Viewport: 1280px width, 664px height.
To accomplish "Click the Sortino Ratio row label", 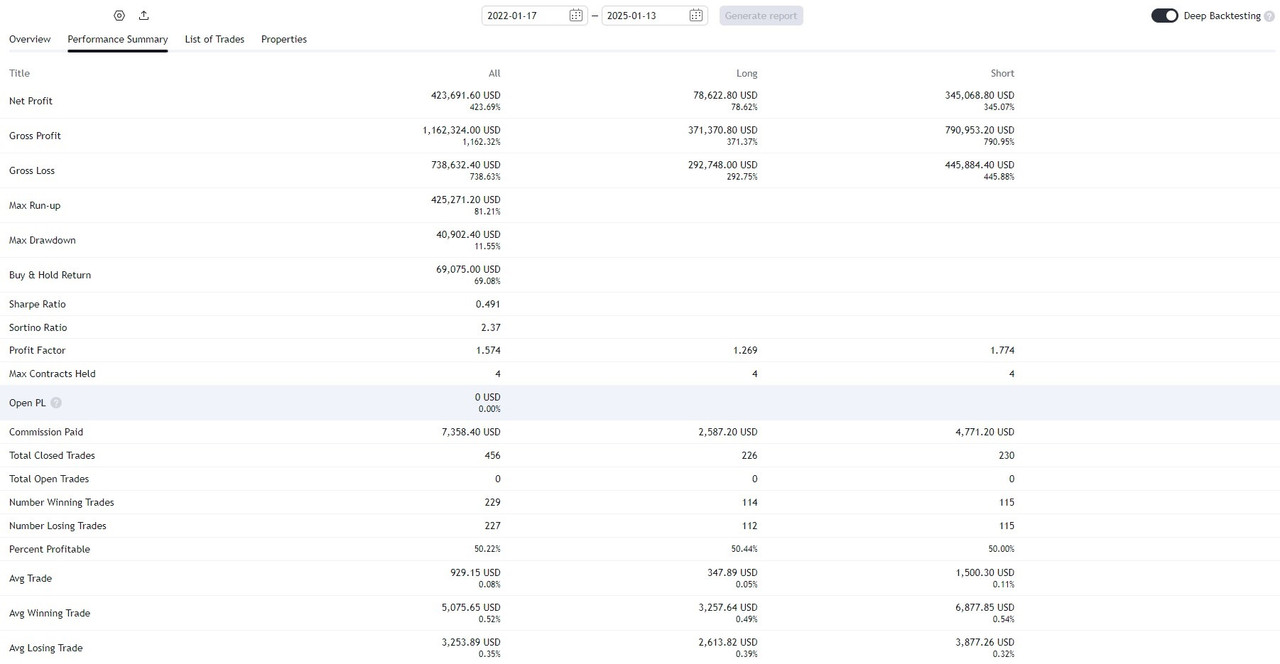I will (38, 328).
